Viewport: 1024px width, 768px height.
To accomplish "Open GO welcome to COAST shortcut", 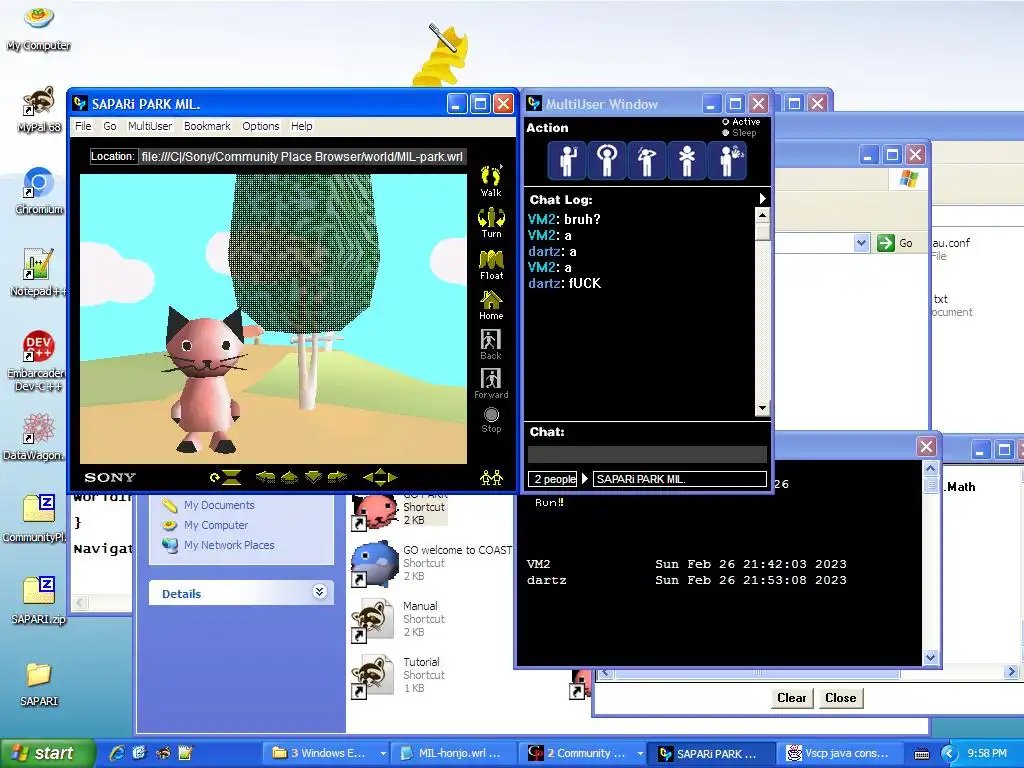I will (431, 562).
